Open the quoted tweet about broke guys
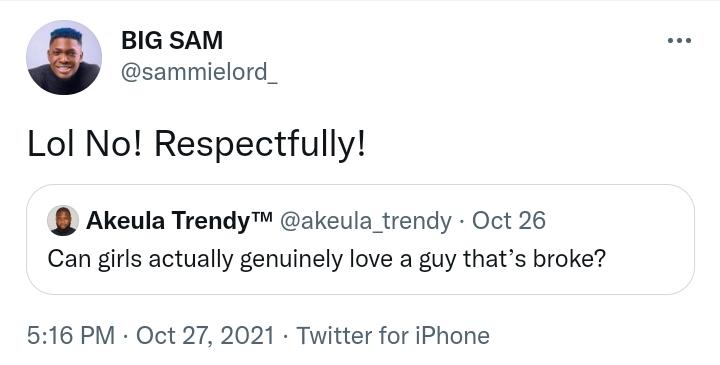 point(360,240)
